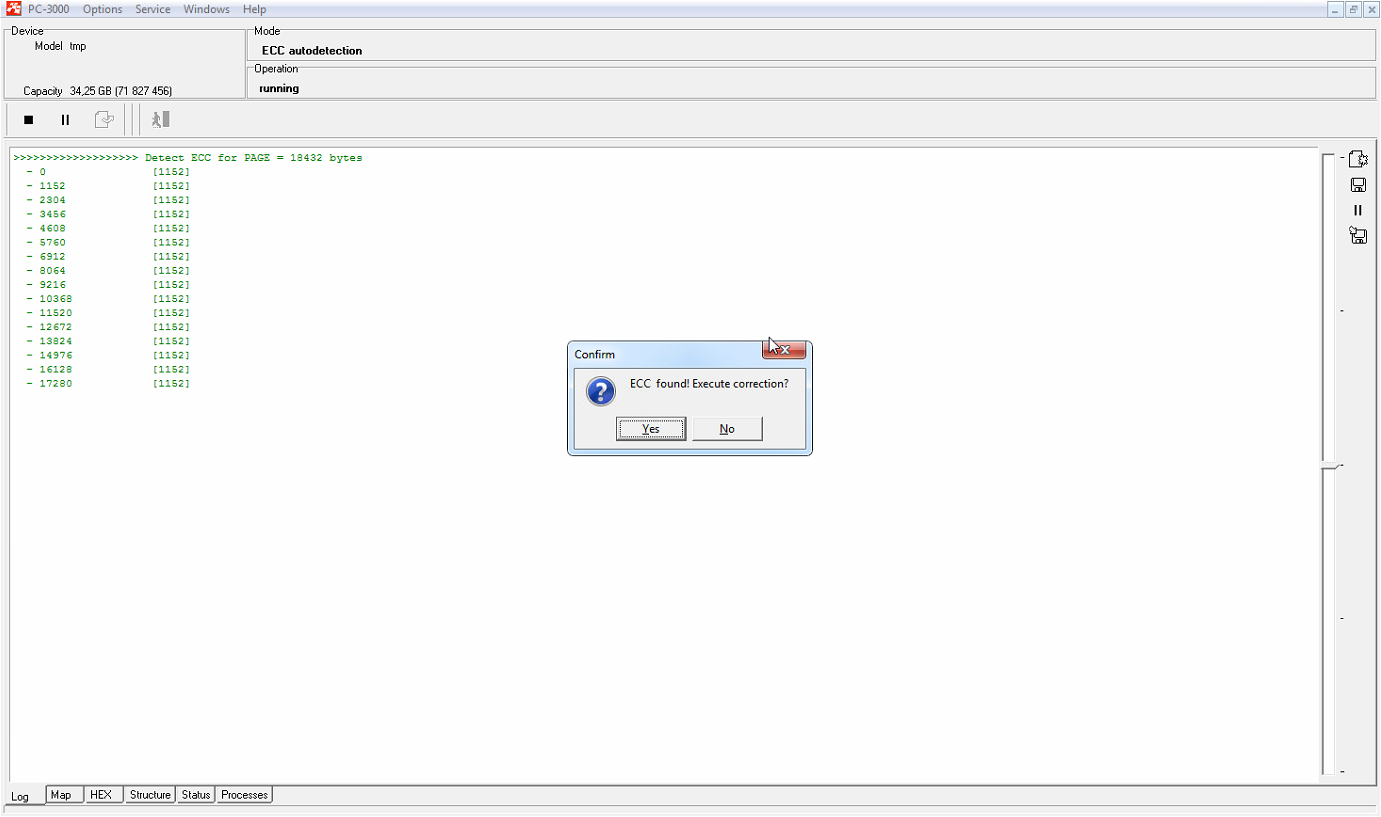Image resolution: width=1381 pixels, height=817 pixels.
Task: Click the running man exit icon
Action: tap(160, 120)
